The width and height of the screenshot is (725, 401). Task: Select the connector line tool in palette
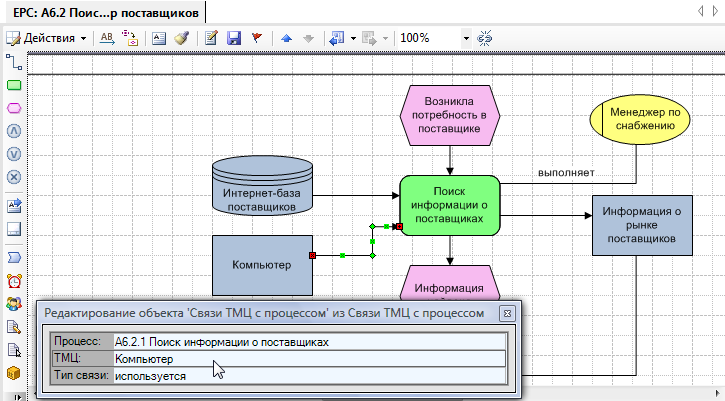tap(14, 62)
